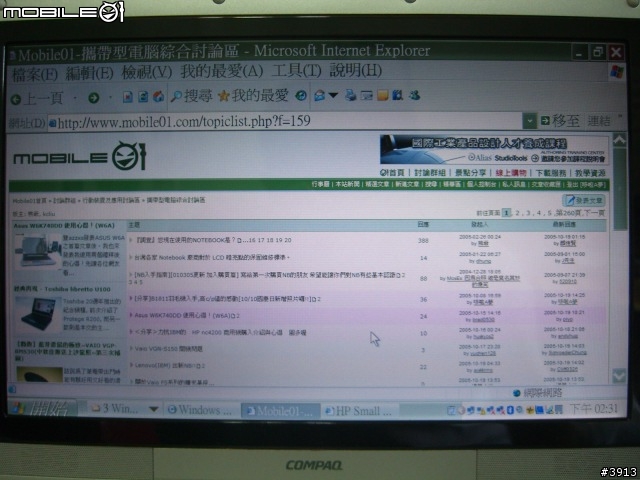
Task: Click the 發表文章 post-article button
Action: pos(583,200)
